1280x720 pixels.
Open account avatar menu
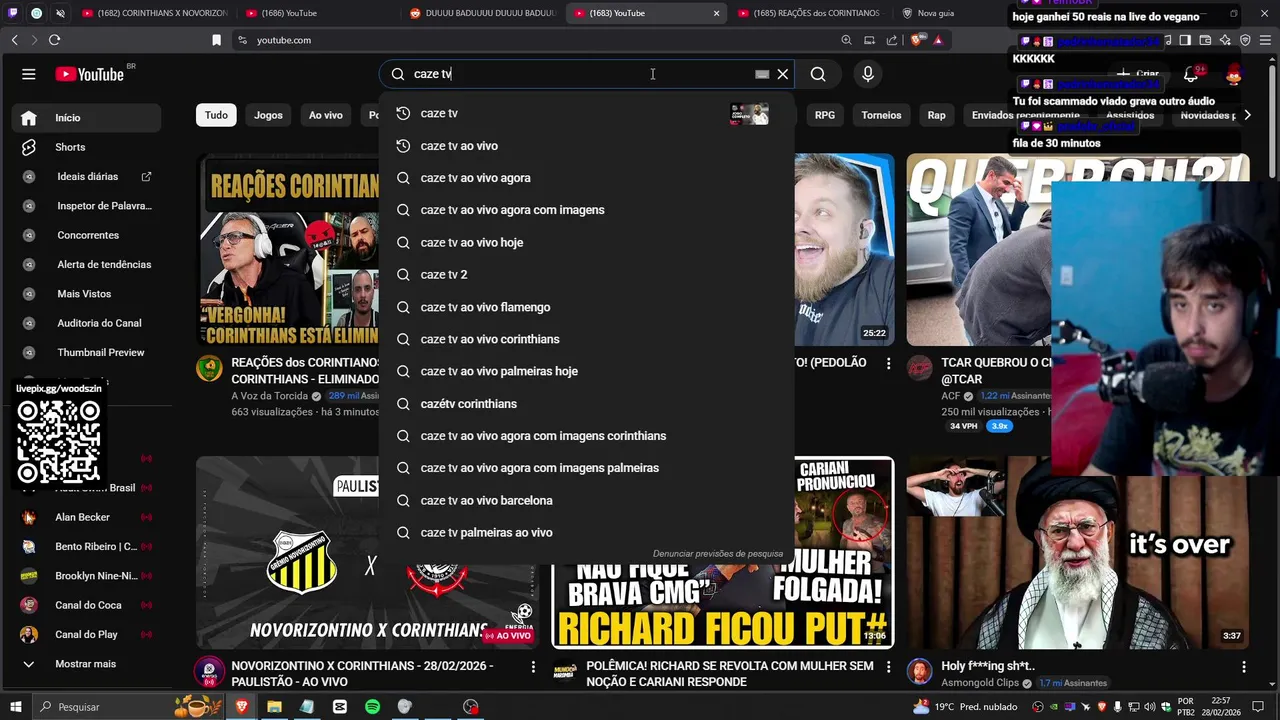1234,74
